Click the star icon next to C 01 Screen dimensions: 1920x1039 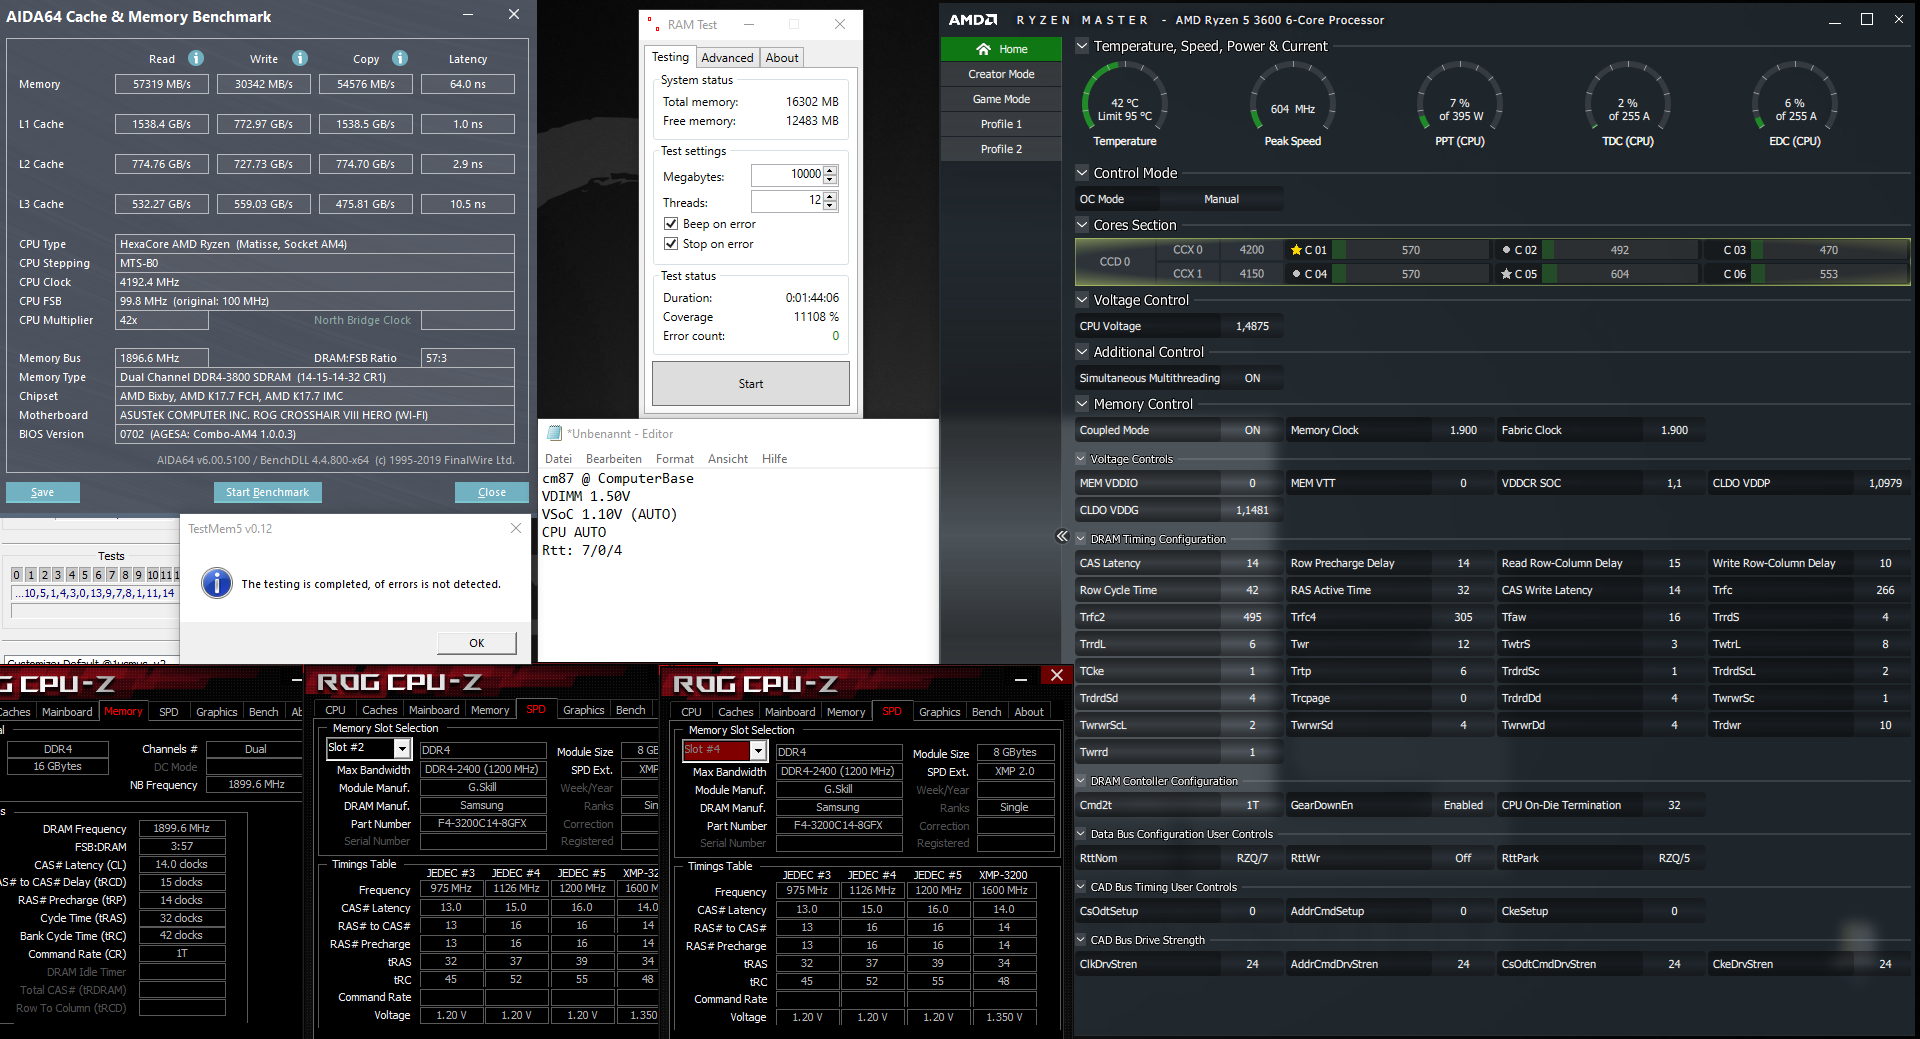point(1296,250)
